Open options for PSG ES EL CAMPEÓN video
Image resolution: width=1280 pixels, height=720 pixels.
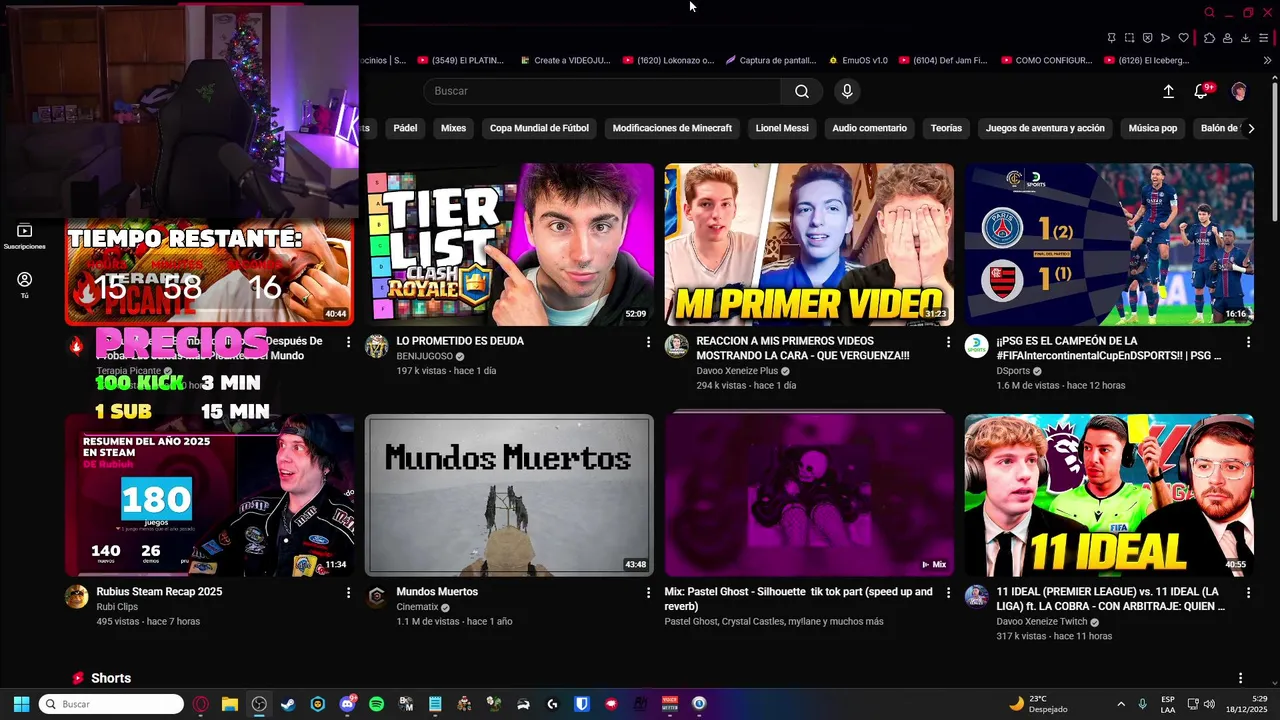pos(1248,342)
